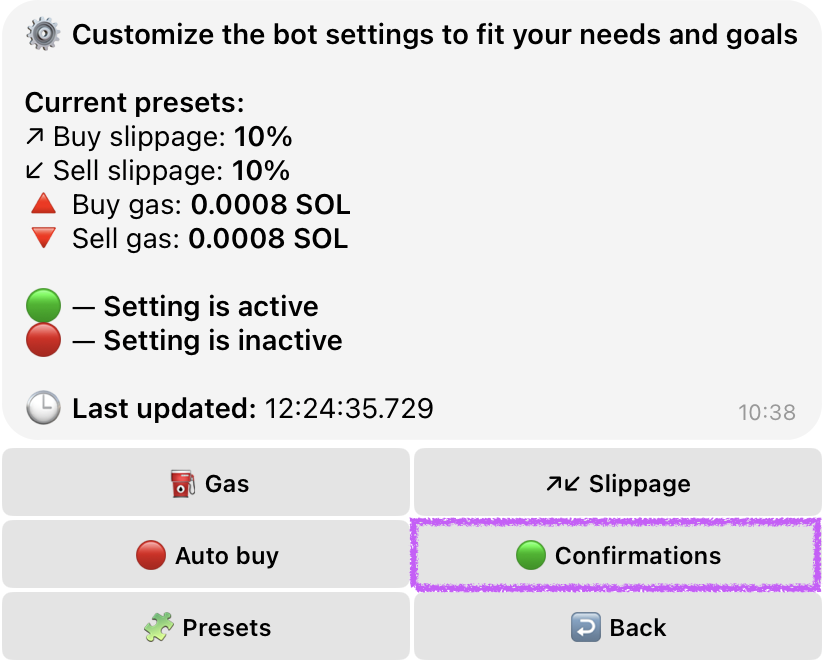
Task: Open the Slippage settings button
Action: pyautogui.click(x=617, y=483)
